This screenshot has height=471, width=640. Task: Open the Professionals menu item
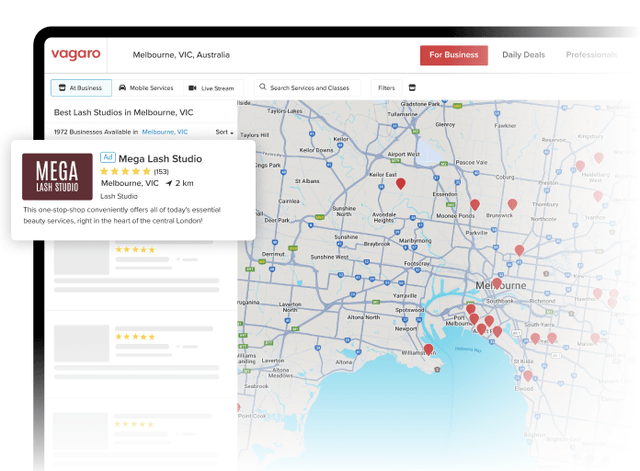click(591, 55)
